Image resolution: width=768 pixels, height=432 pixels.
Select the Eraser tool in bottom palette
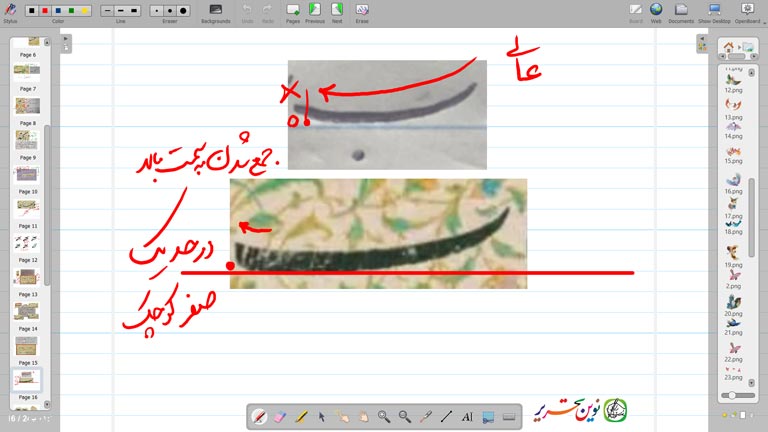tap(279, 416)
